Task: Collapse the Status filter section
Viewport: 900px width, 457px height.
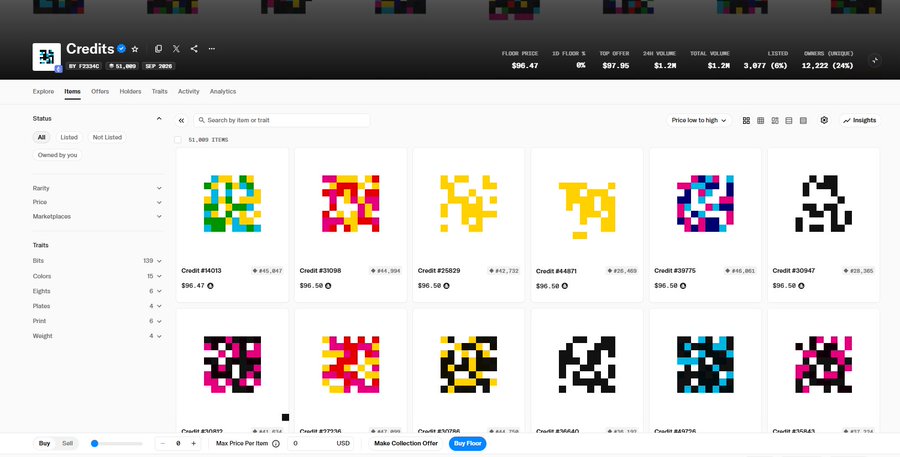Action: [x=159, y=119]
